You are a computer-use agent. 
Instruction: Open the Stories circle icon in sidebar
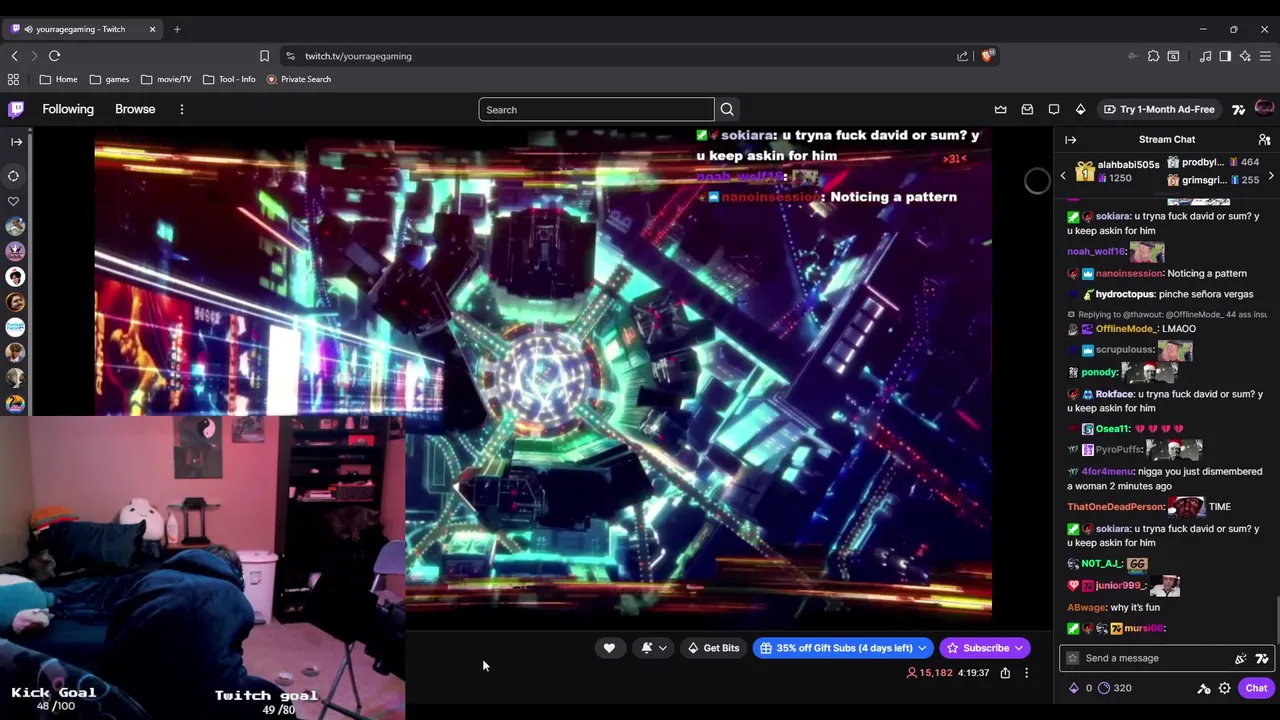point(14,176)
